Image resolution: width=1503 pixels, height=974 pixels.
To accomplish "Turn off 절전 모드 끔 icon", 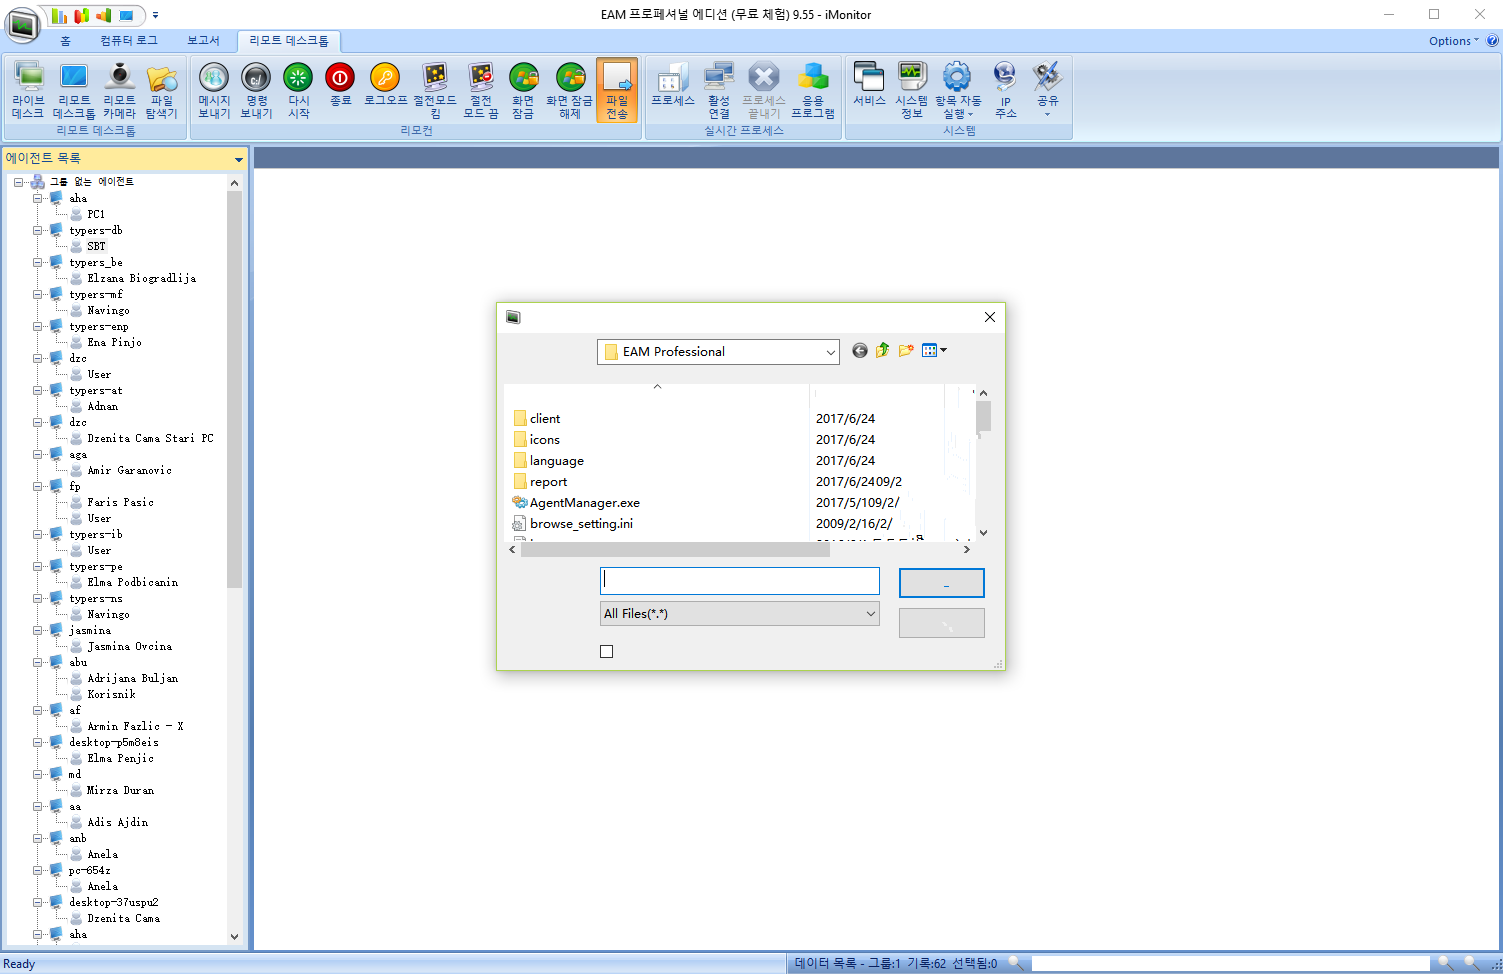I will pos(481,90).
